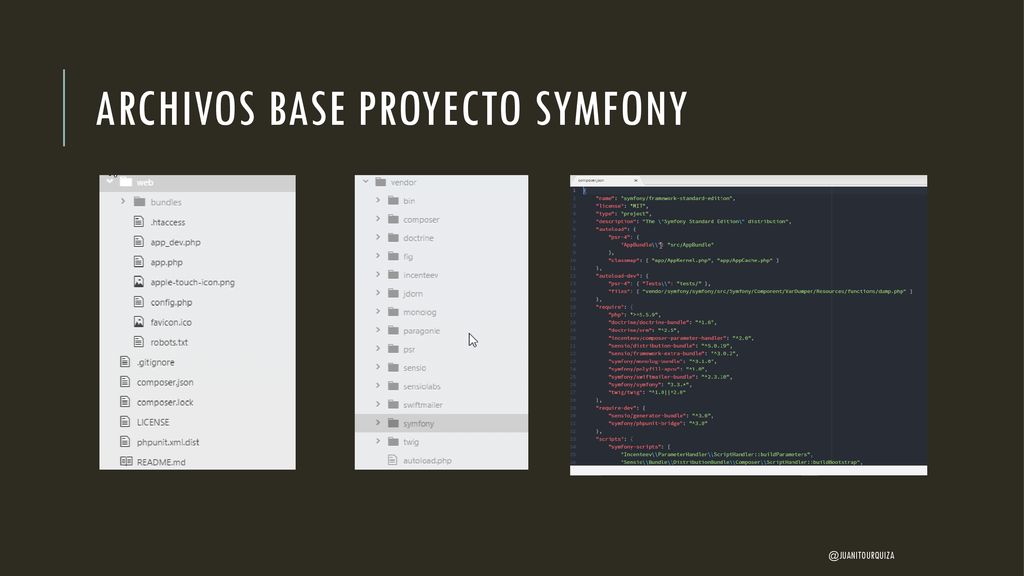The image size is (1024, 576).
Task: Open phpunit.xml.dist file
Action: coord(168,442)
